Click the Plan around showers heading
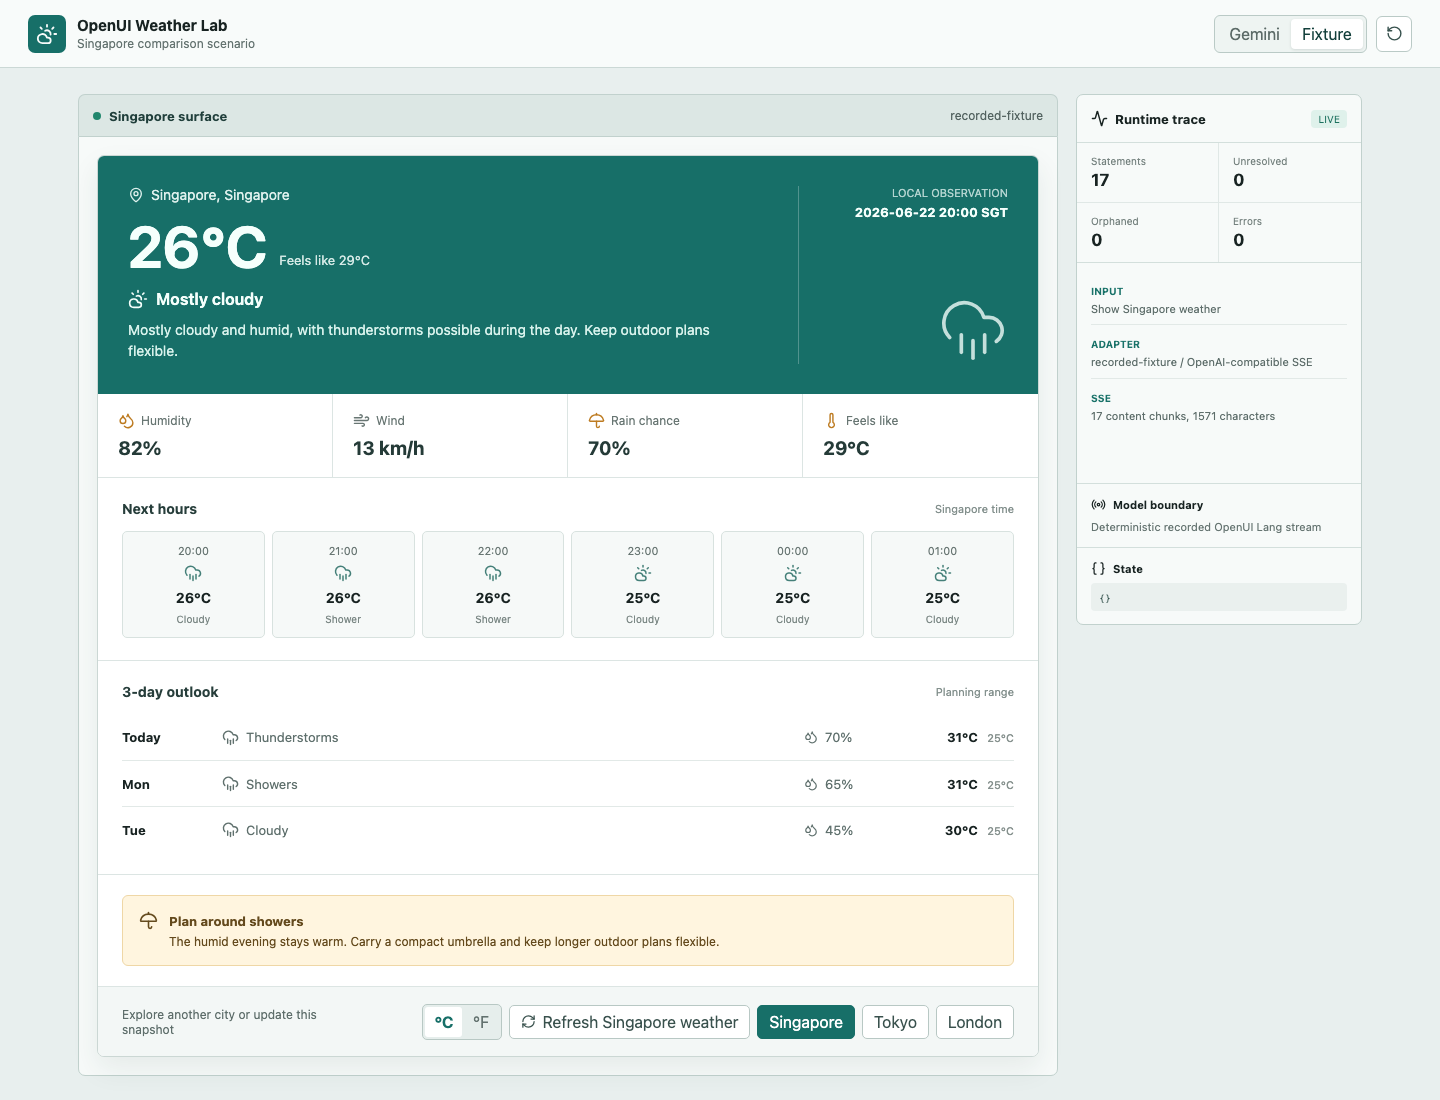The height and width of the screenshot is (1100, 1440). (x=236, y=921)
